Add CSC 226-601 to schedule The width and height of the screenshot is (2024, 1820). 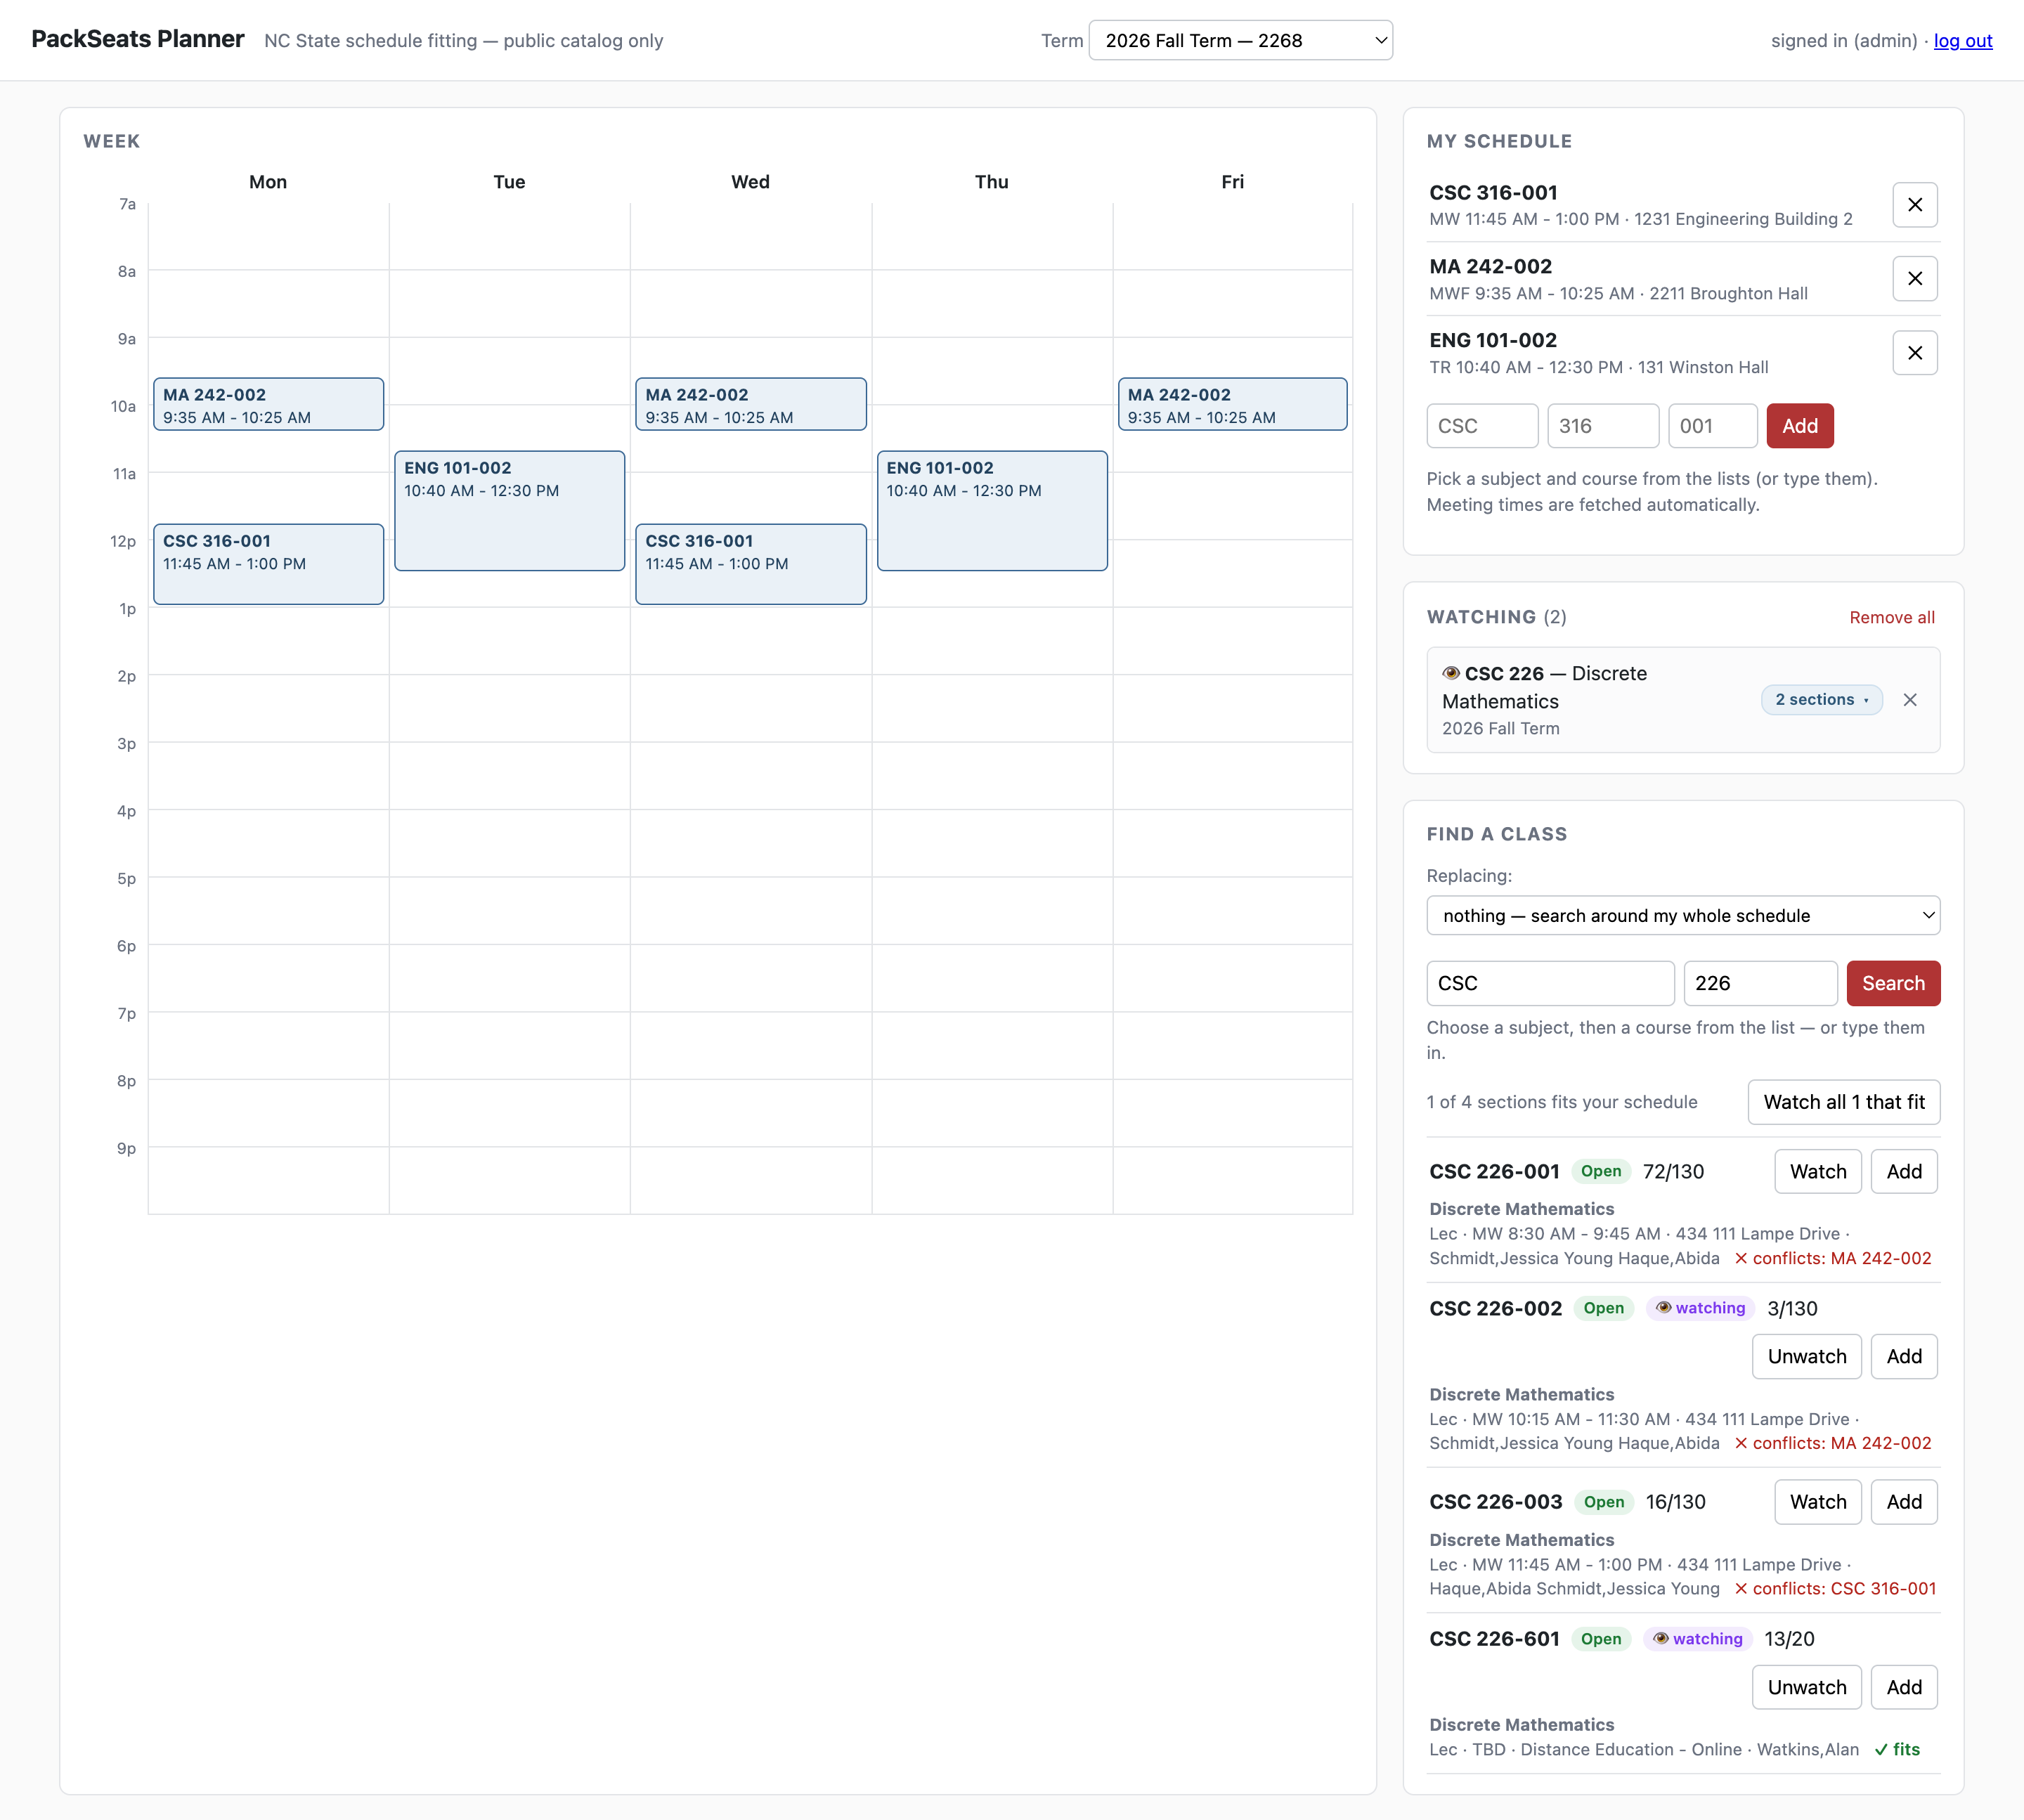click(1903, 1688)
